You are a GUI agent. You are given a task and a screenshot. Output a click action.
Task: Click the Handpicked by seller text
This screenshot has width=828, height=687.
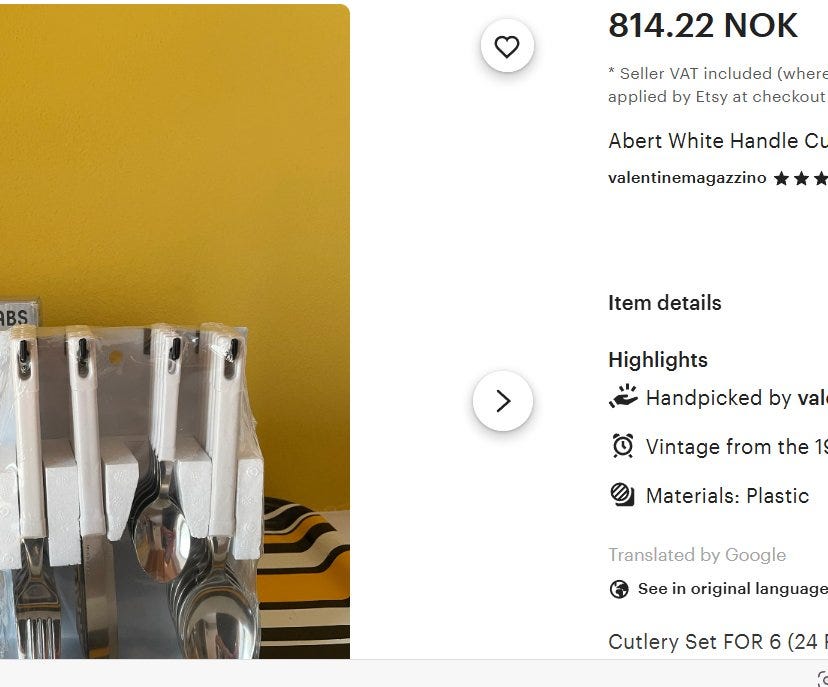pos(737,398)
